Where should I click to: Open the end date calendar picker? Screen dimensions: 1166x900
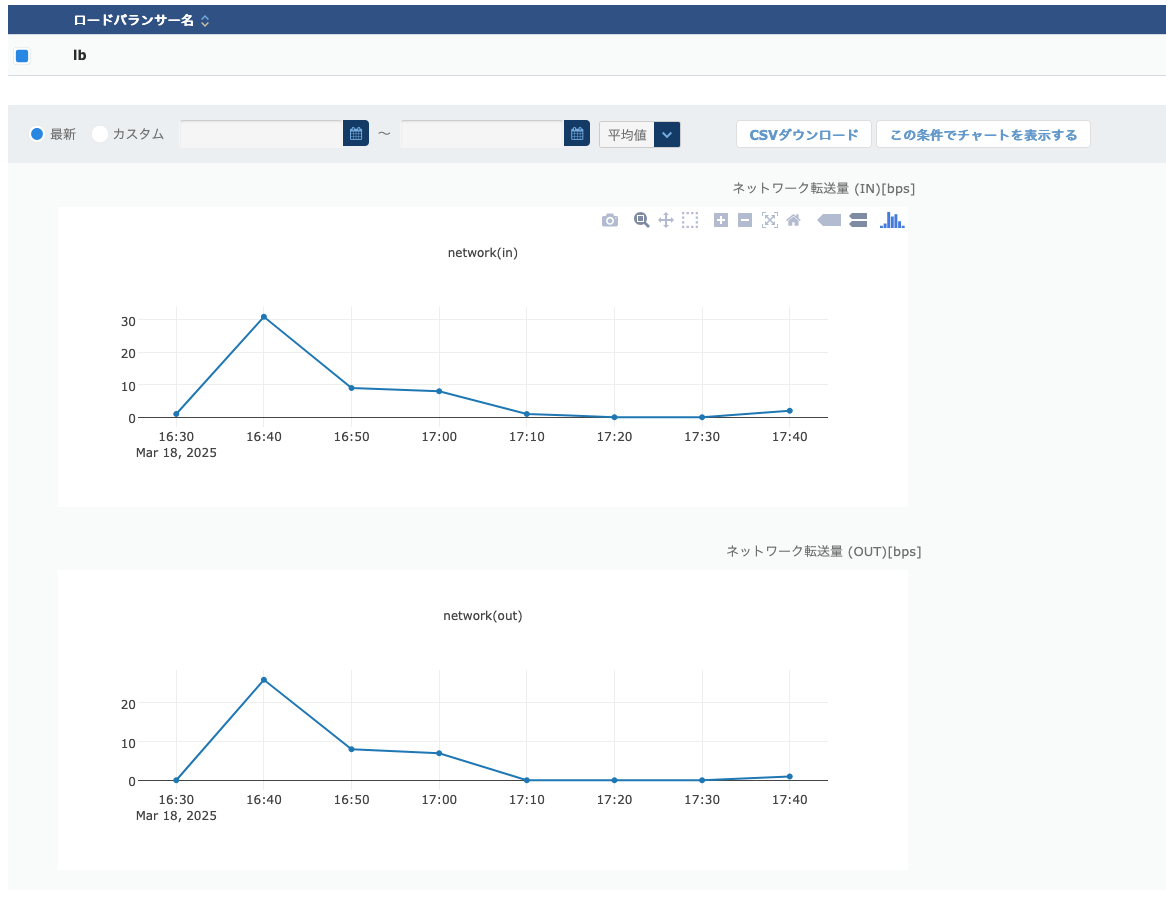(x=576, y=134)
